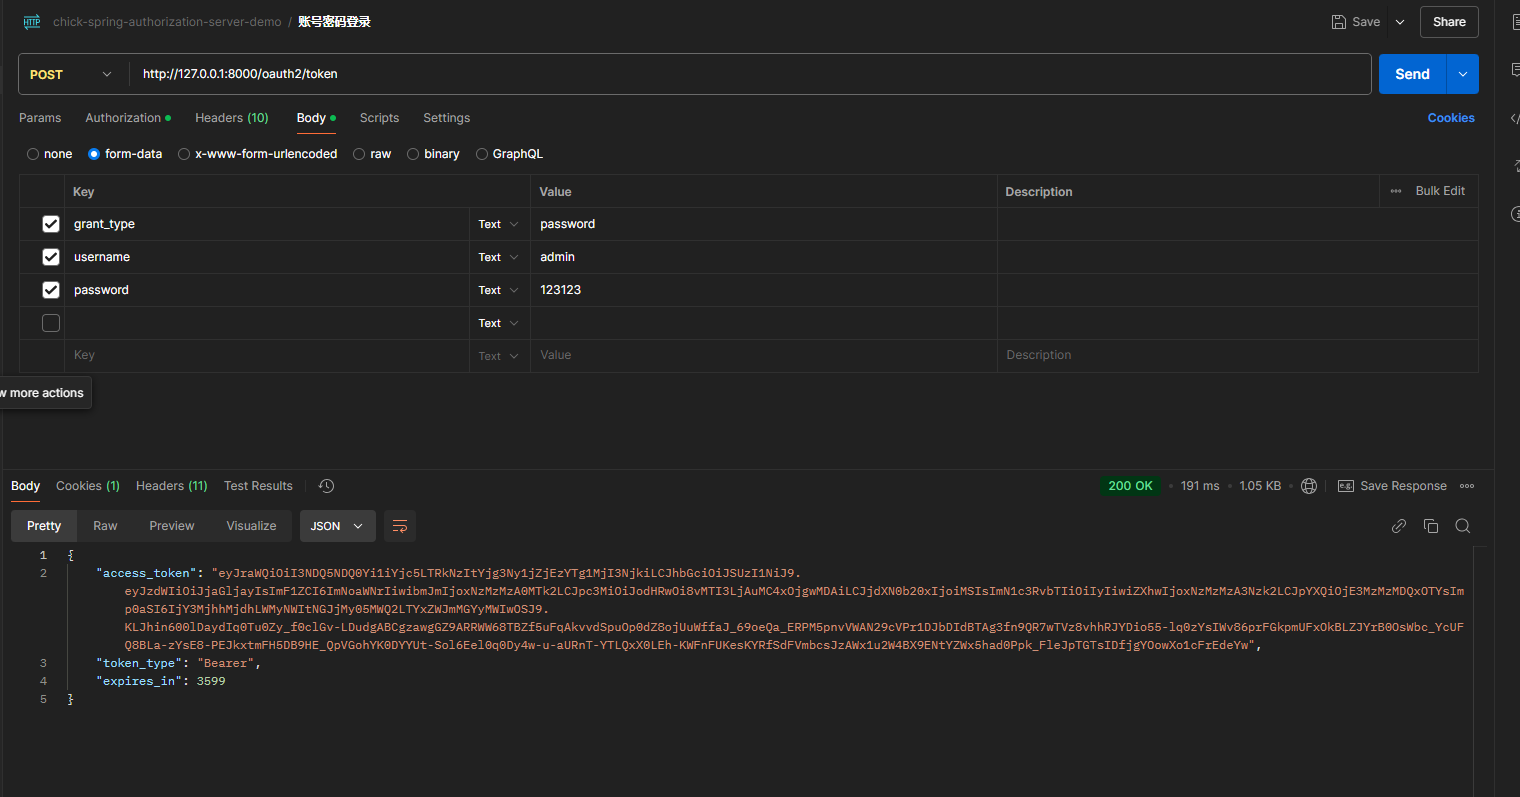
Task: Uncheck the password row checkbox
Action: coord(51,290)
